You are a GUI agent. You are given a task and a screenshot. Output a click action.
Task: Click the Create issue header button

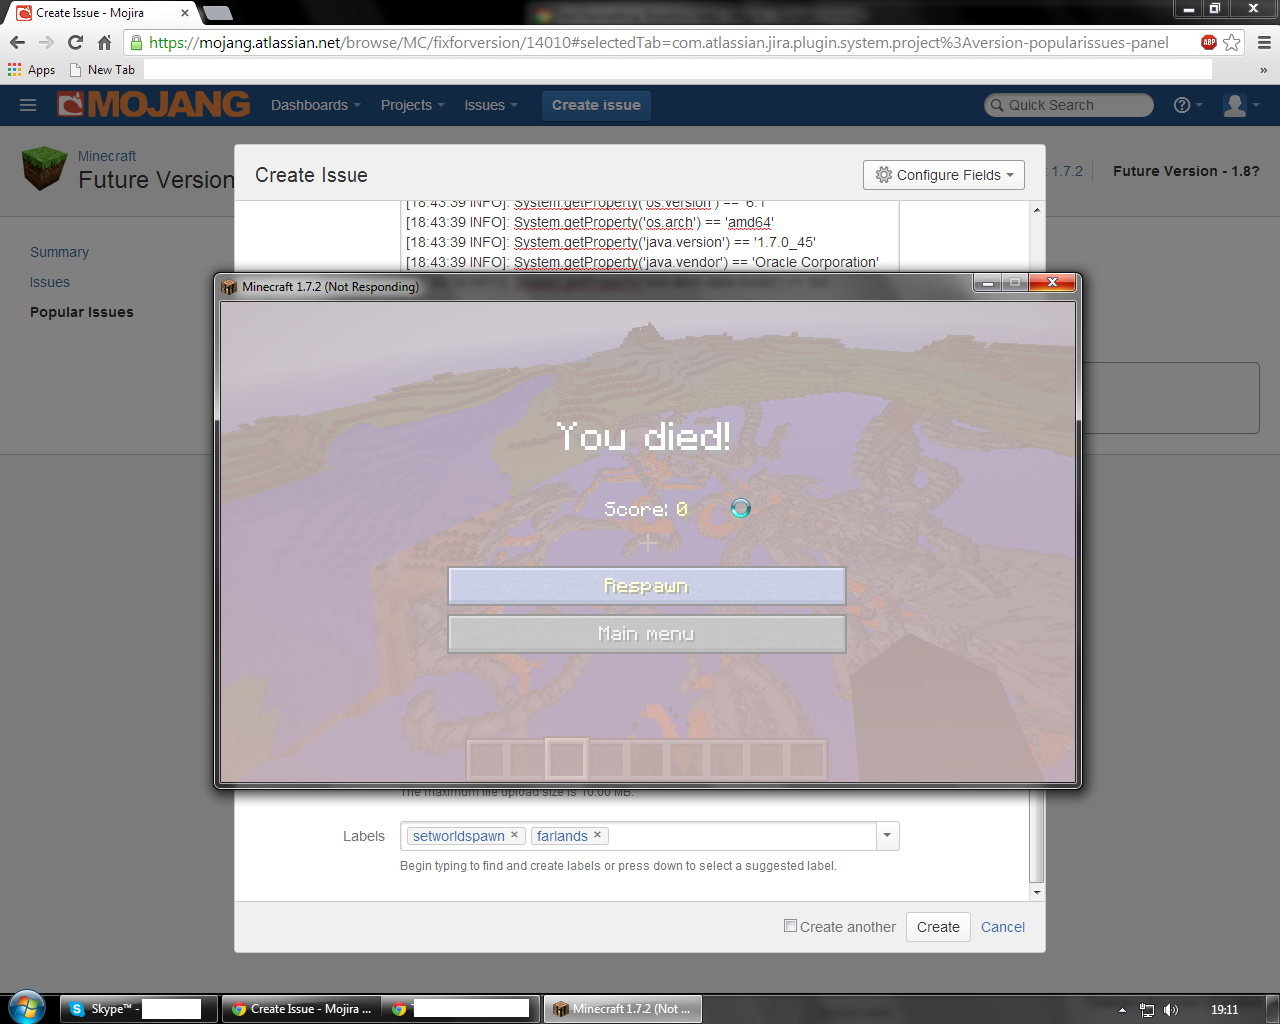596,105
